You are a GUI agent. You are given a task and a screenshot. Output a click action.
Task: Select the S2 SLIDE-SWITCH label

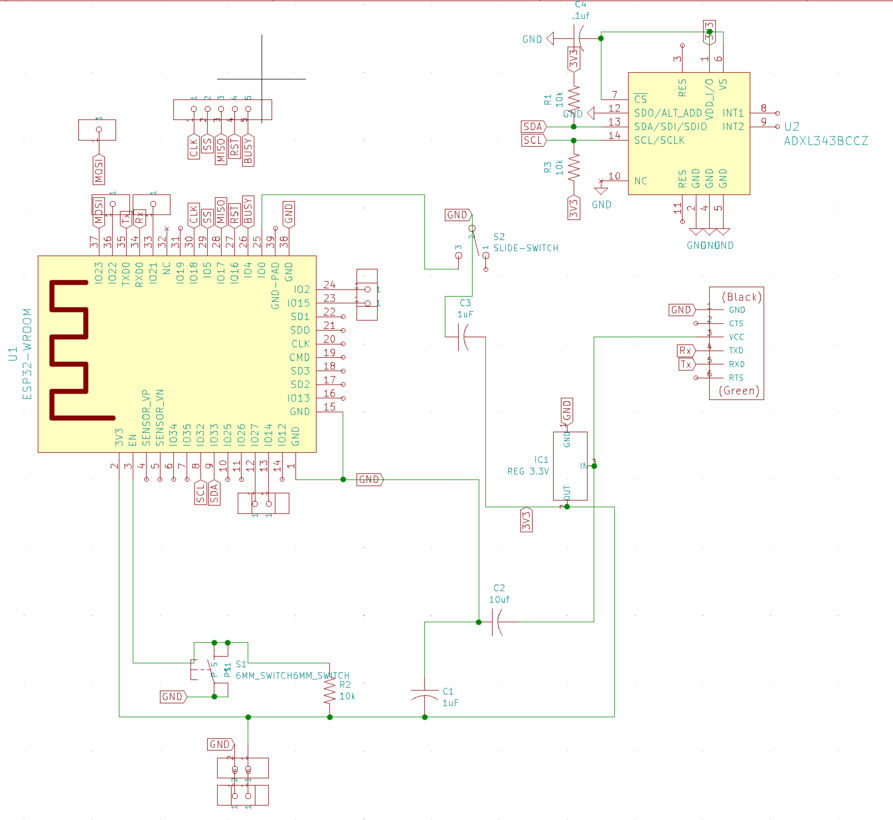[526, 242]
